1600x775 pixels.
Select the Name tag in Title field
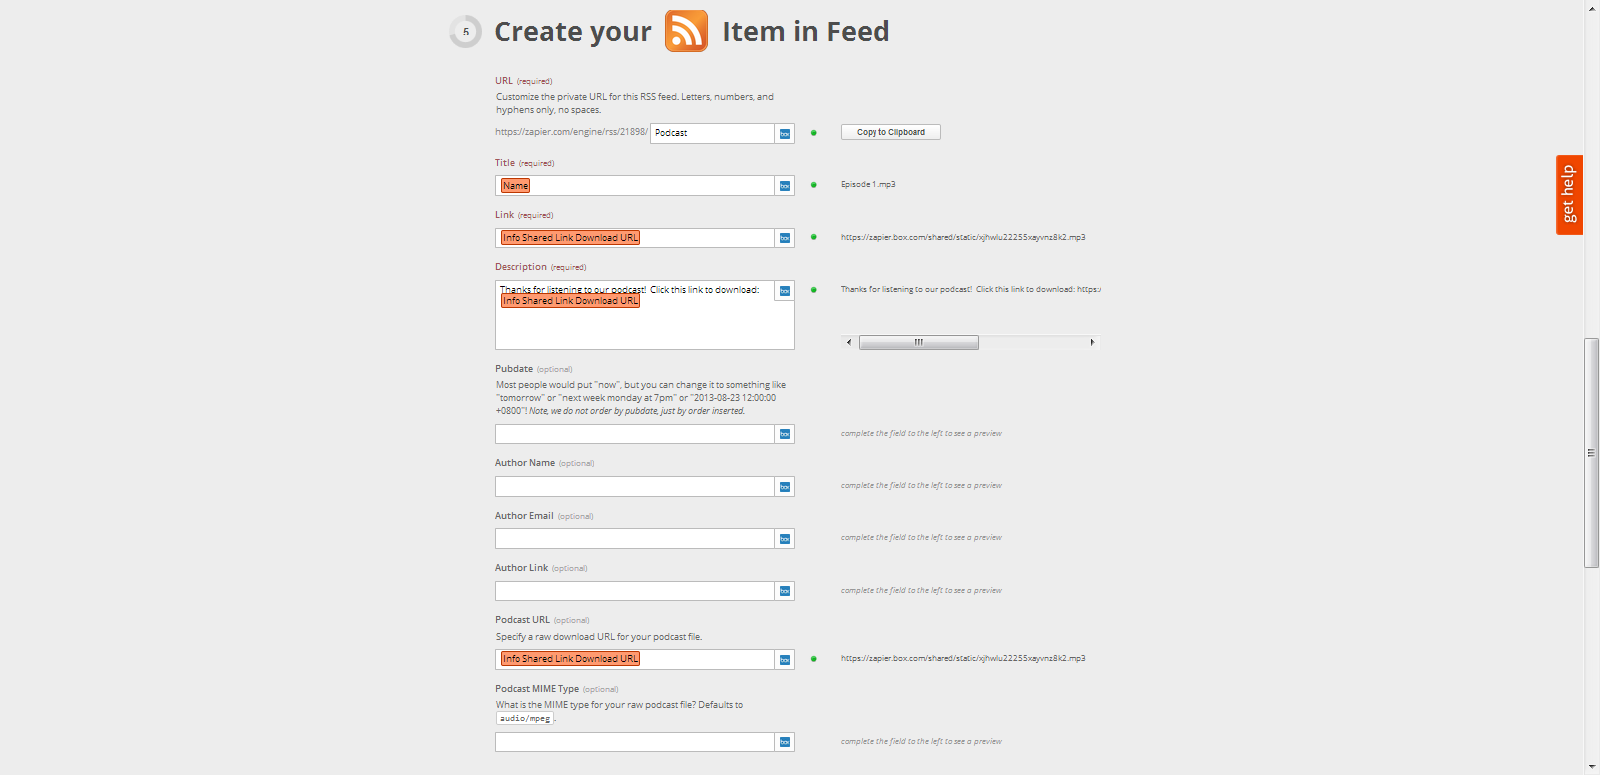tap(516, 186)
